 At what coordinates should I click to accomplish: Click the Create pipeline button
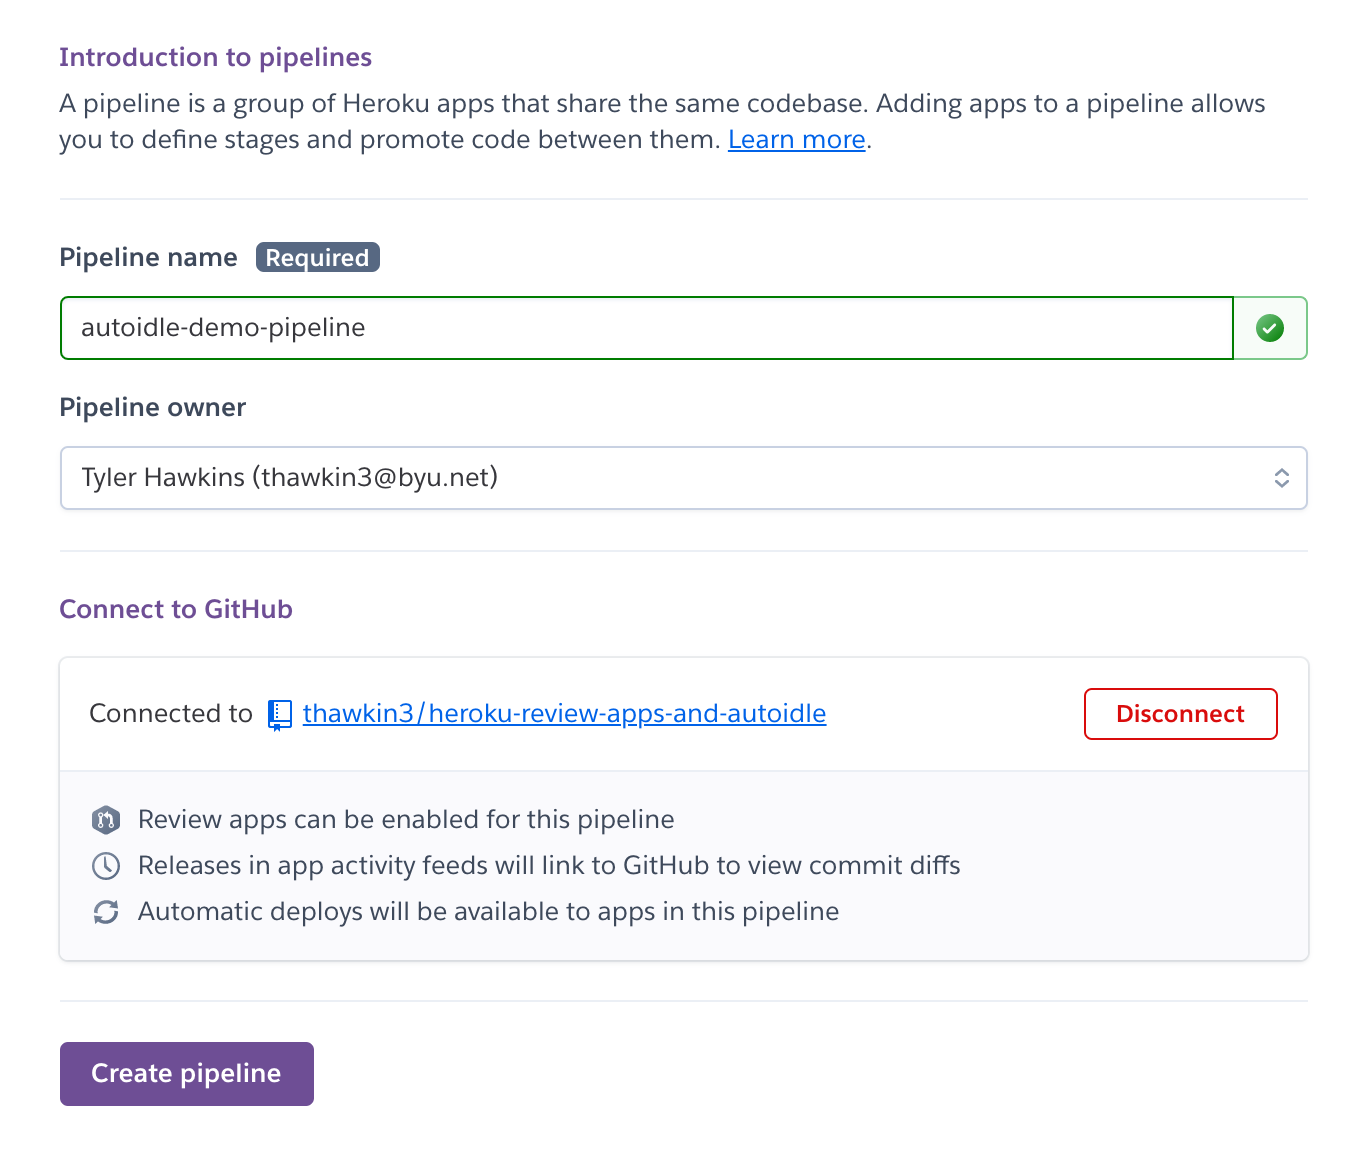click(187, 1074)
